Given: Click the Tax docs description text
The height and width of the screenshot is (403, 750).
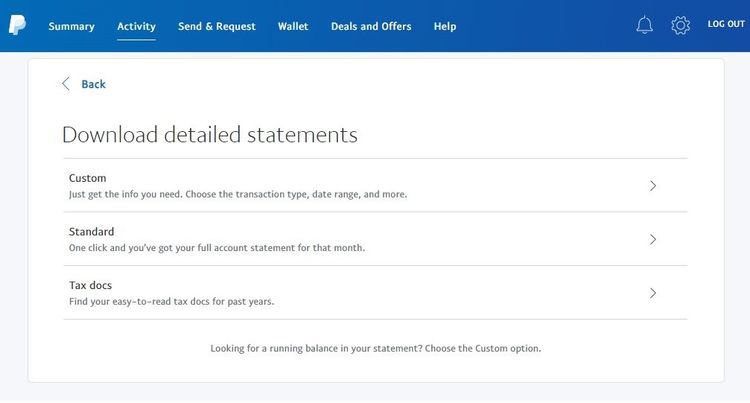Looking at the screenshot, I should (171, 301).
